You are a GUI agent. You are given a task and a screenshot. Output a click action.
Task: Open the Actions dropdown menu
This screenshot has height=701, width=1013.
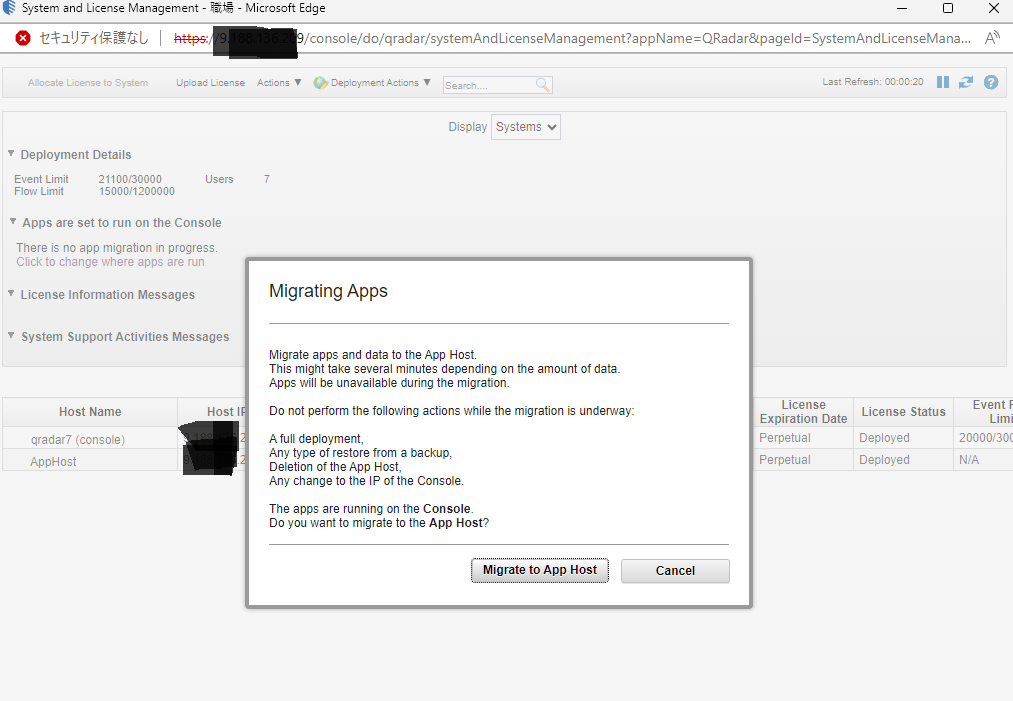pos(279,83)
